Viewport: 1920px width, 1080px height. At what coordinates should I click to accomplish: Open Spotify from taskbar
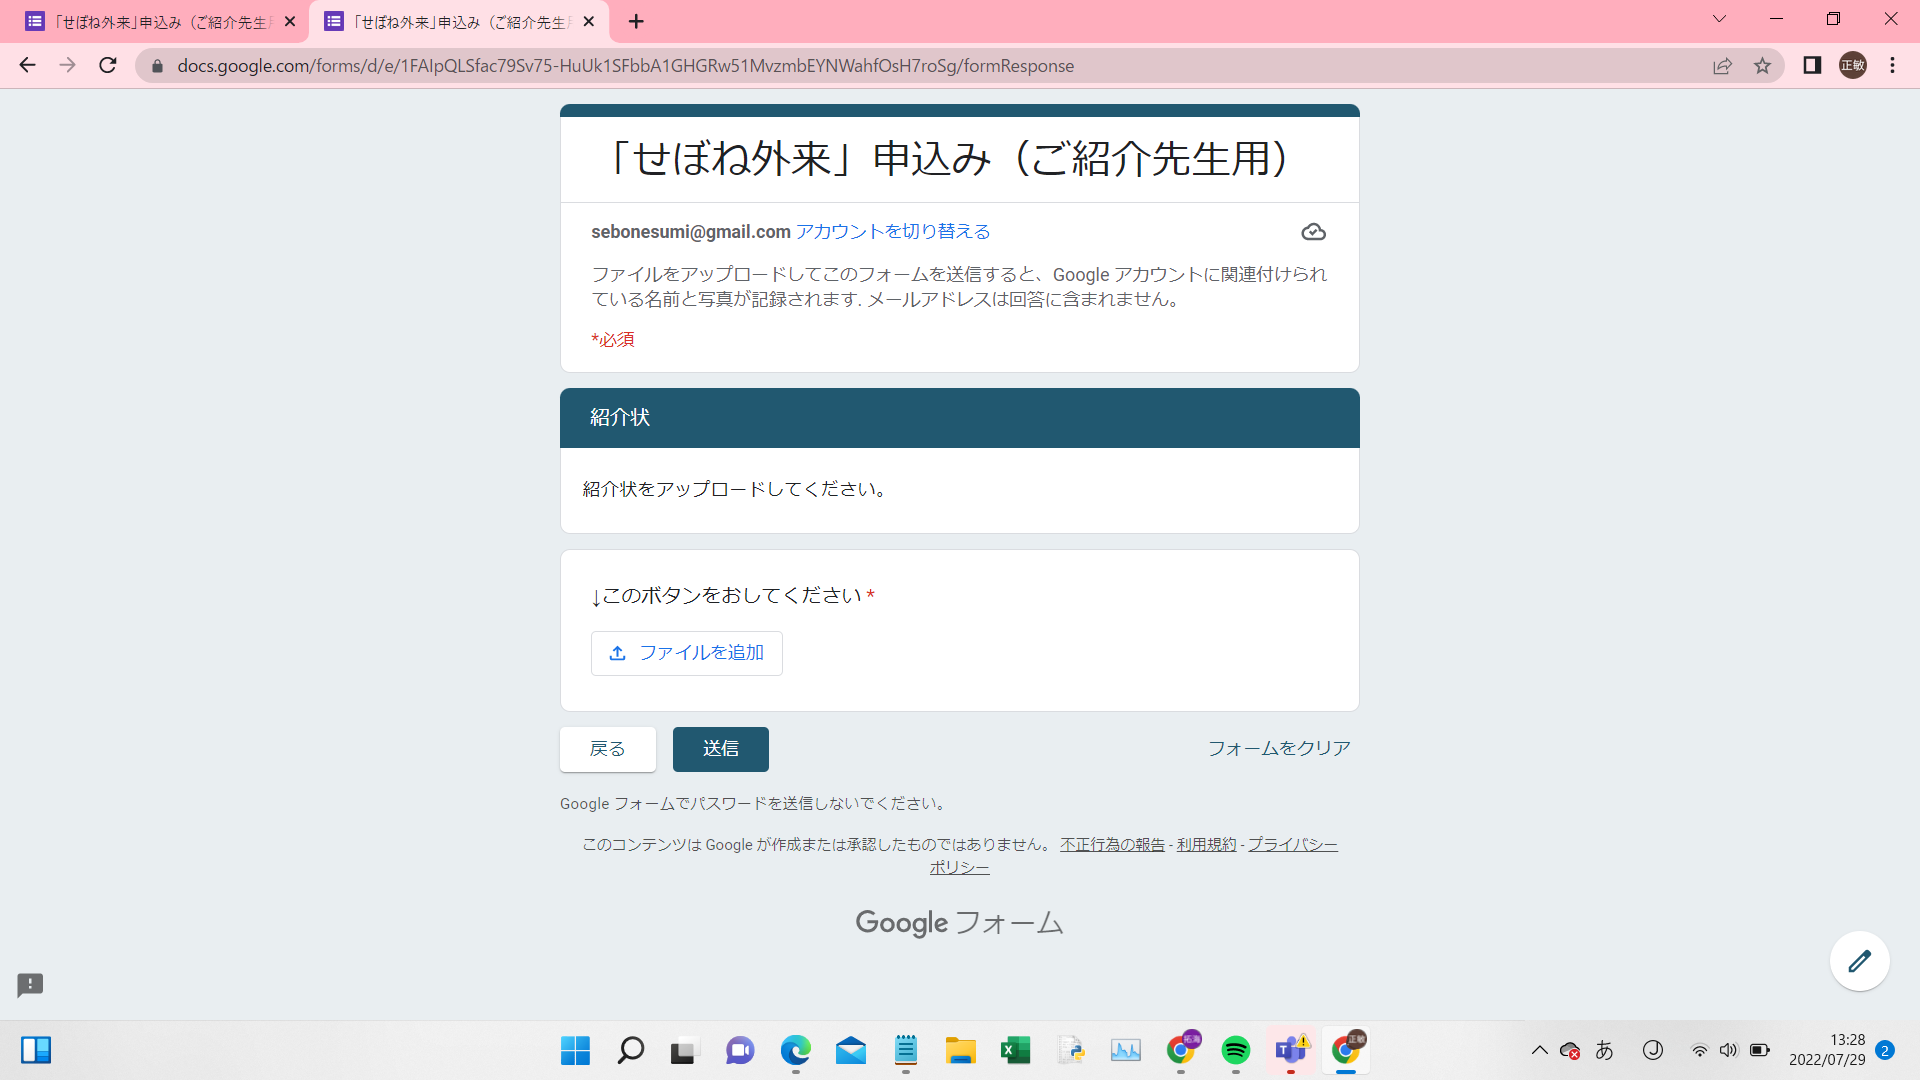(1235, 1050)
